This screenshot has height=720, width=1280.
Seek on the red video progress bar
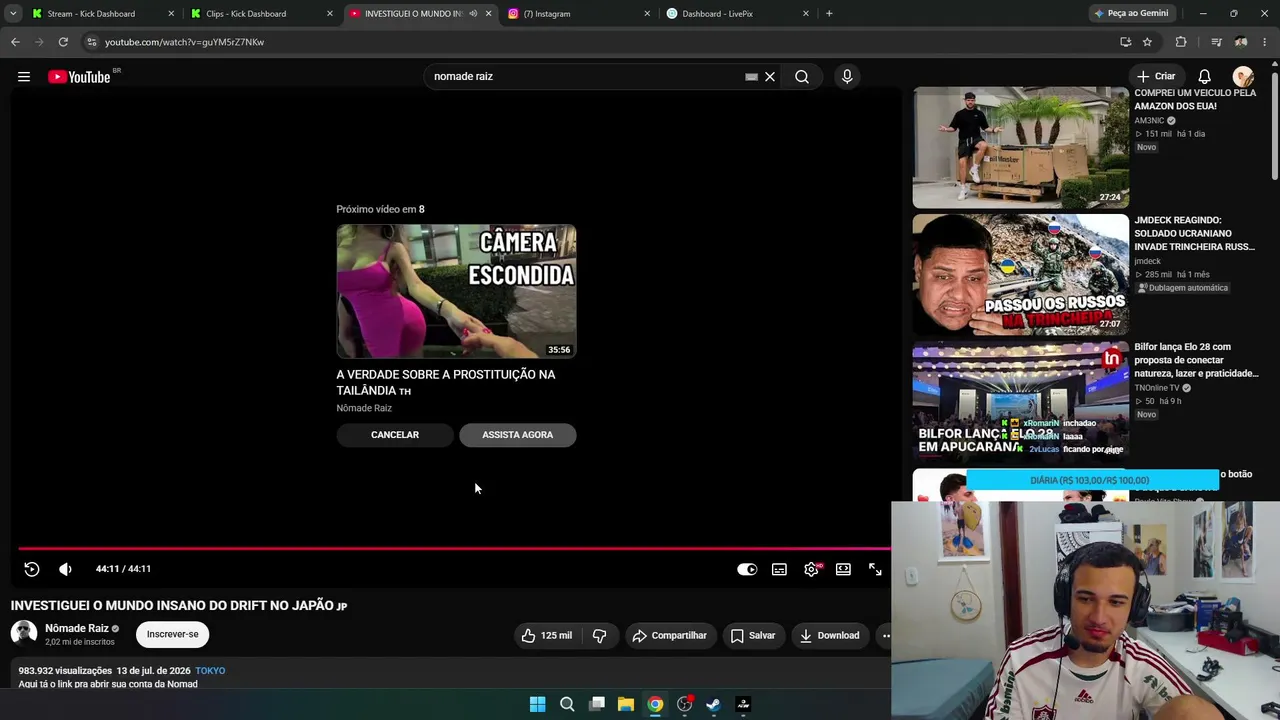coord(454,548)
